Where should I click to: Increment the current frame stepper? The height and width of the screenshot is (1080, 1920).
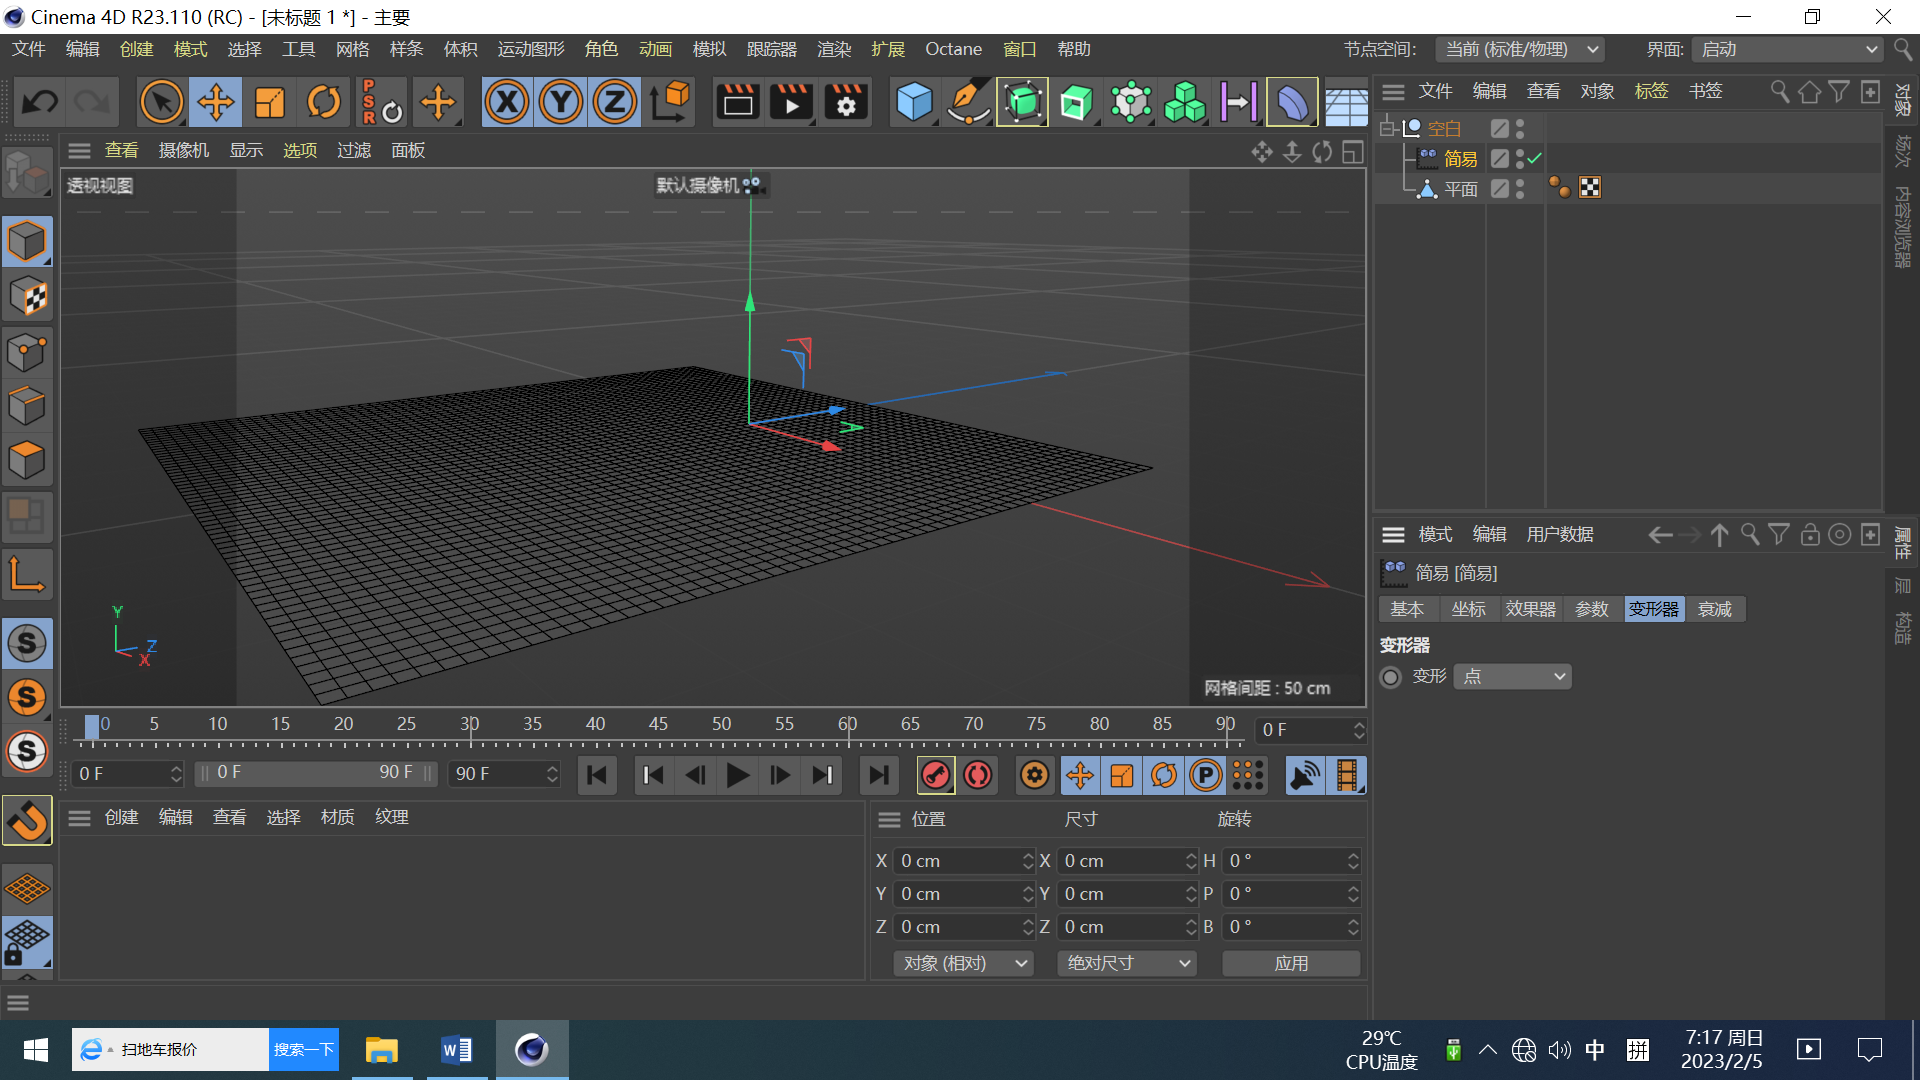pos(1359,725)
